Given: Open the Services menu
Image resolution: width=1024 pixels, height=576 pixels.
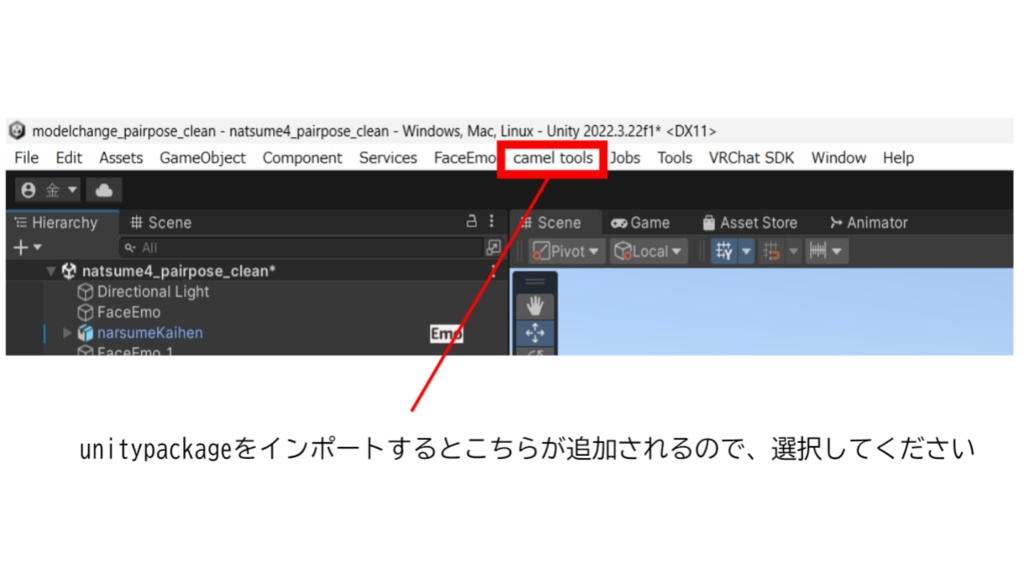Looking at the screenshot, I should [388, 158].
